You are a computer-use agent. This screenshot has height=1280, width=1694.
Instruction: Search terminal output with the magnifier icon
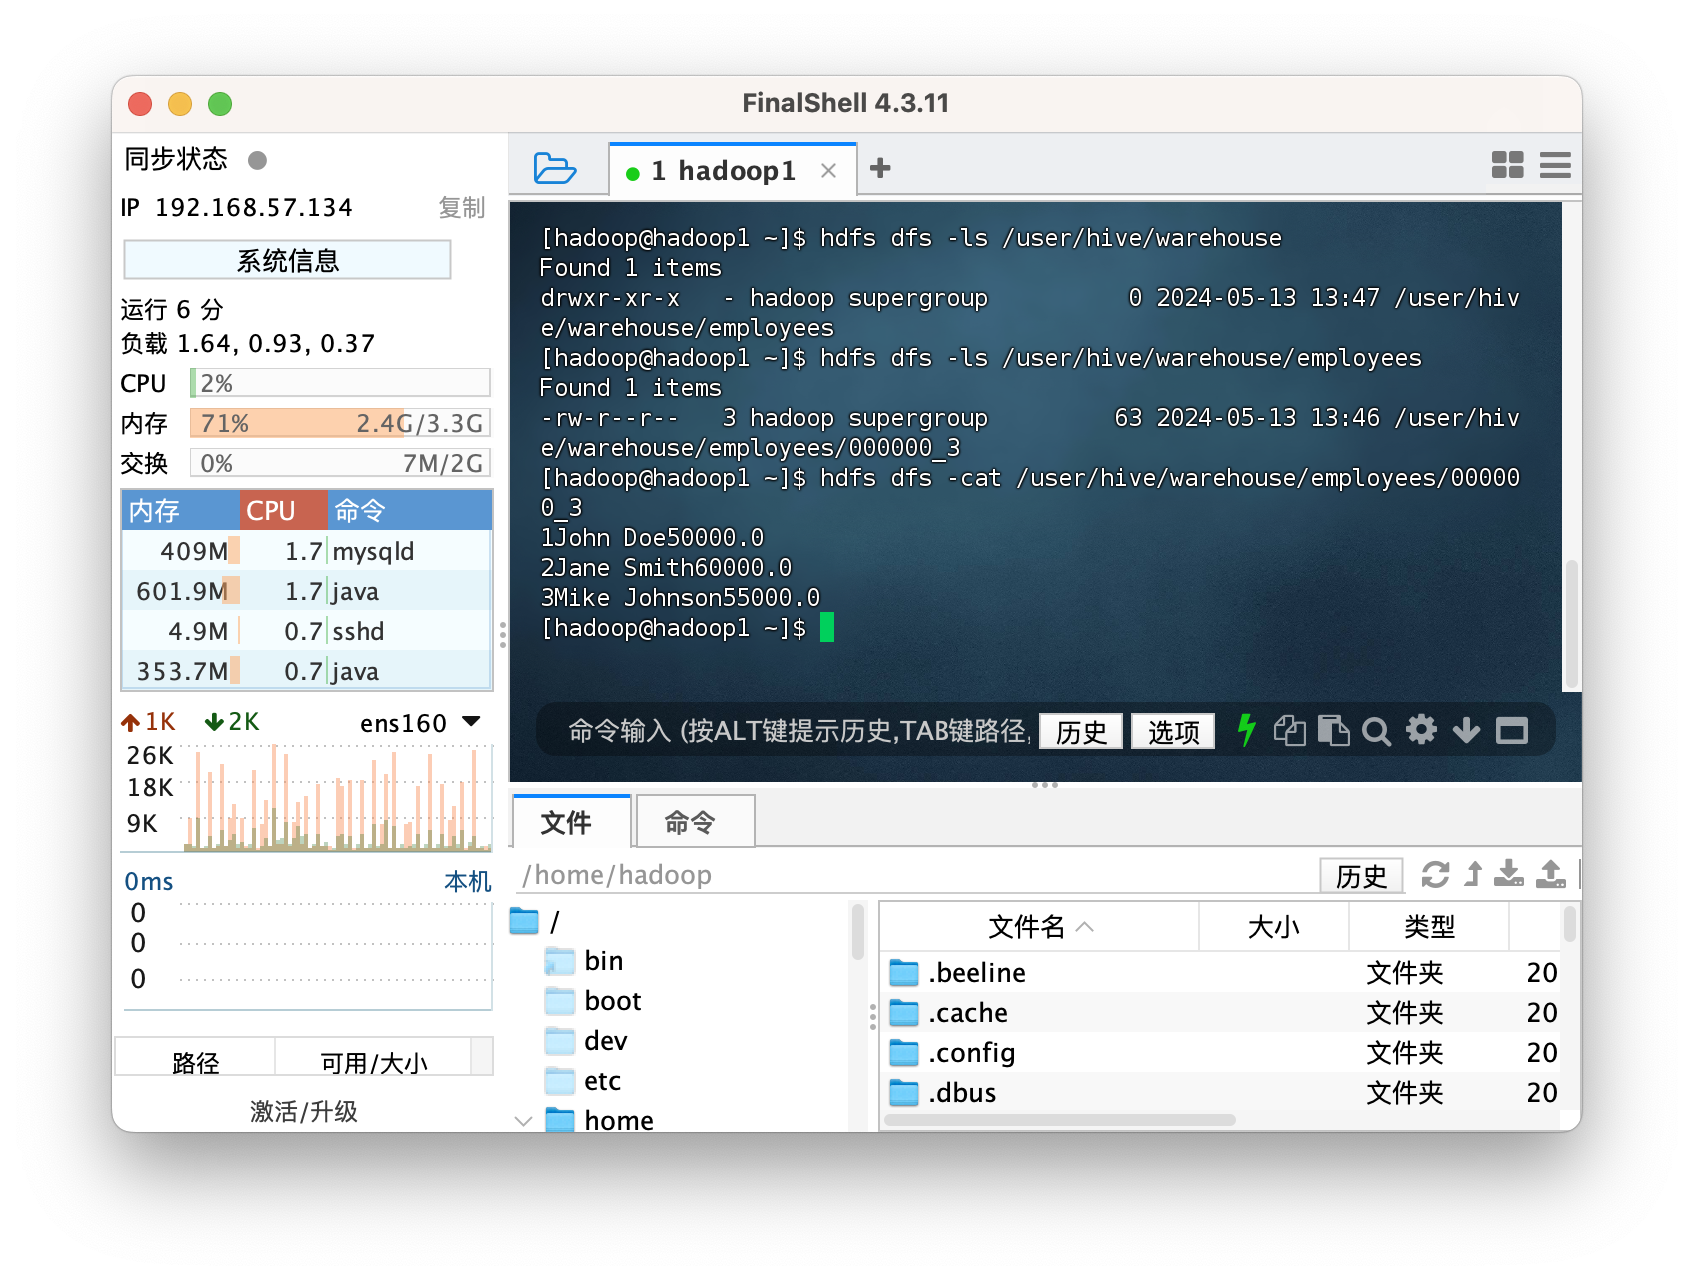tap(1376, 732)
